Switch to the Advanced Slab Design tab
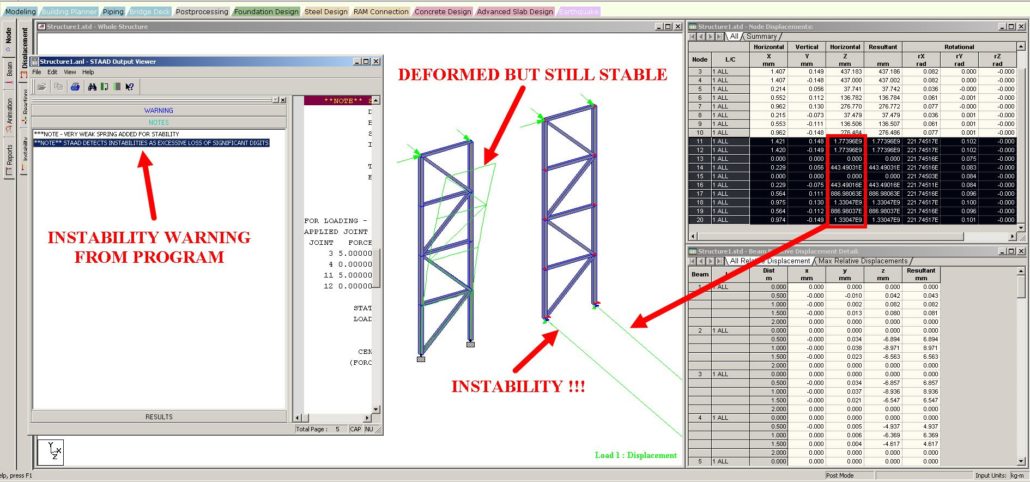This screenshot has height=482, width=1030. pos(515,12)
